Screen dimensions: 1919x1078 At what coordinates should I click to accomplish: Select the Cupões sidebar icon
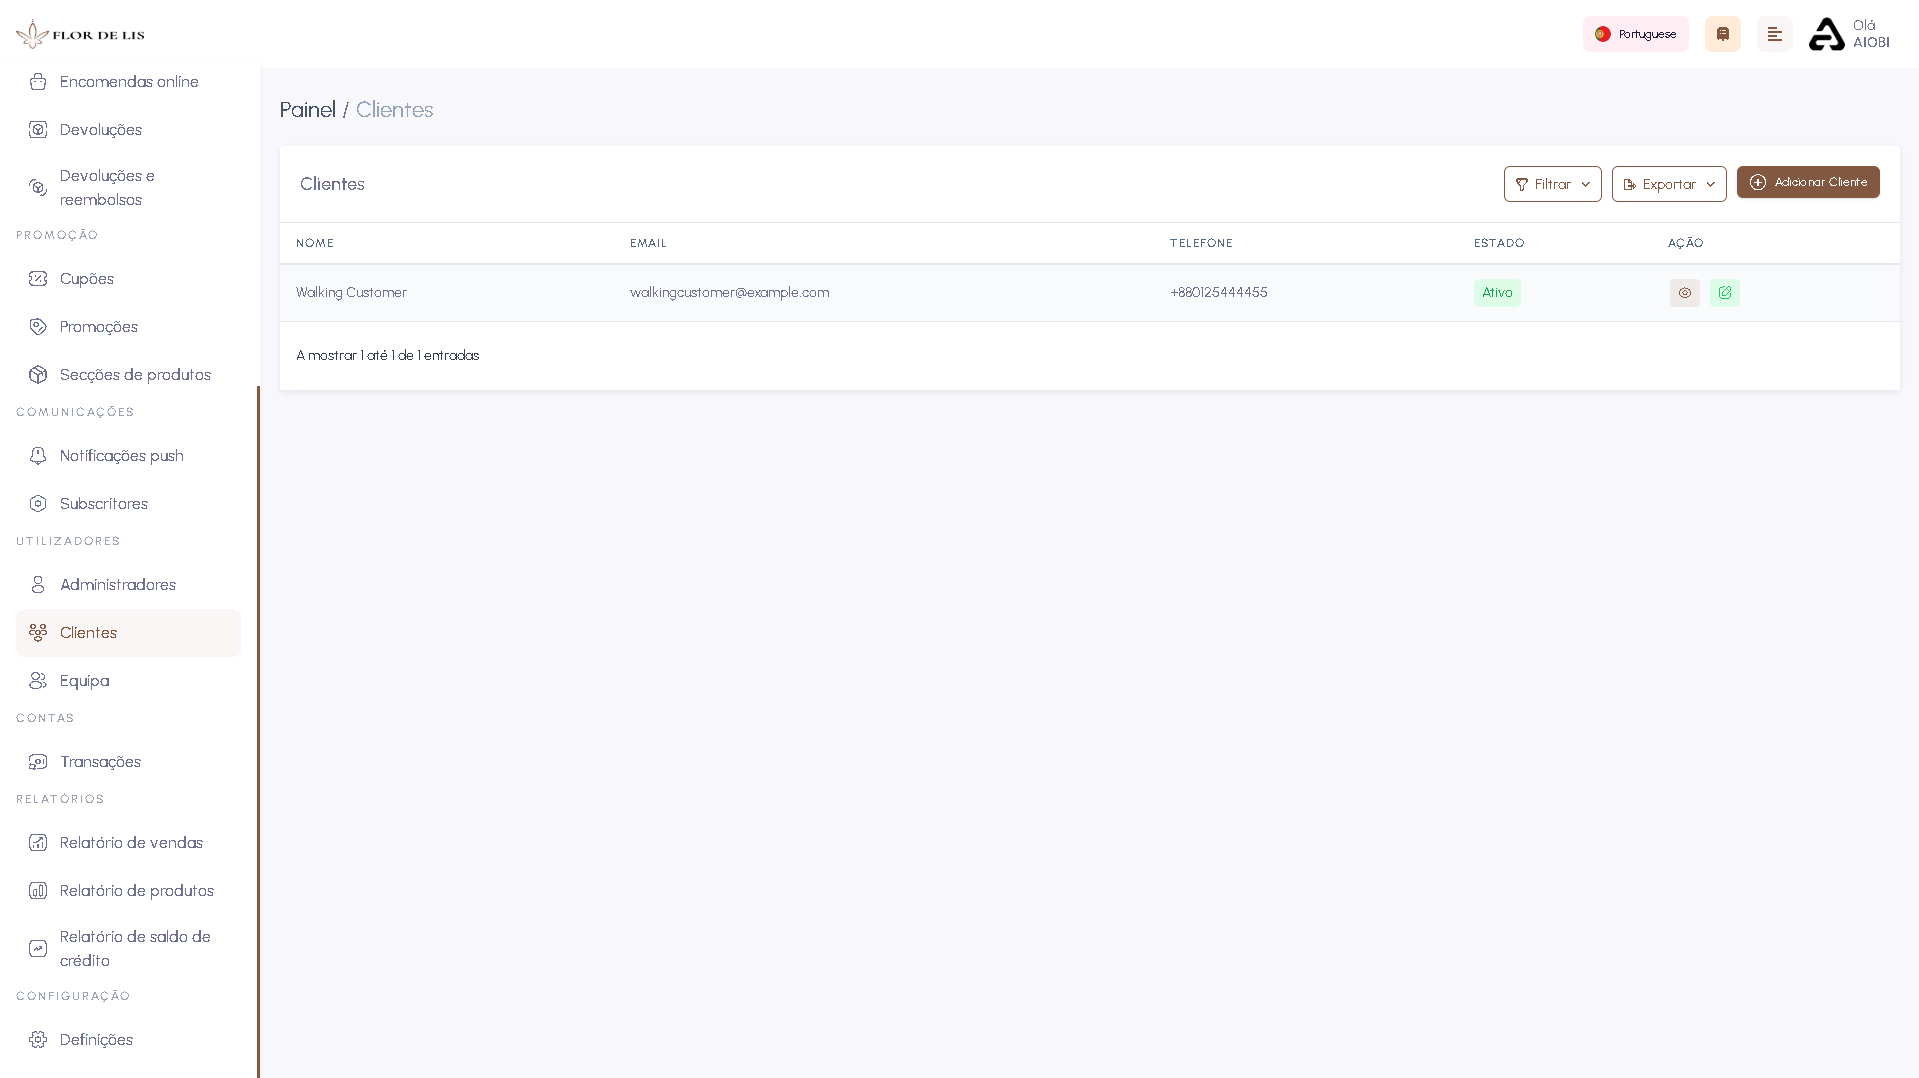(x=38, y=279)
